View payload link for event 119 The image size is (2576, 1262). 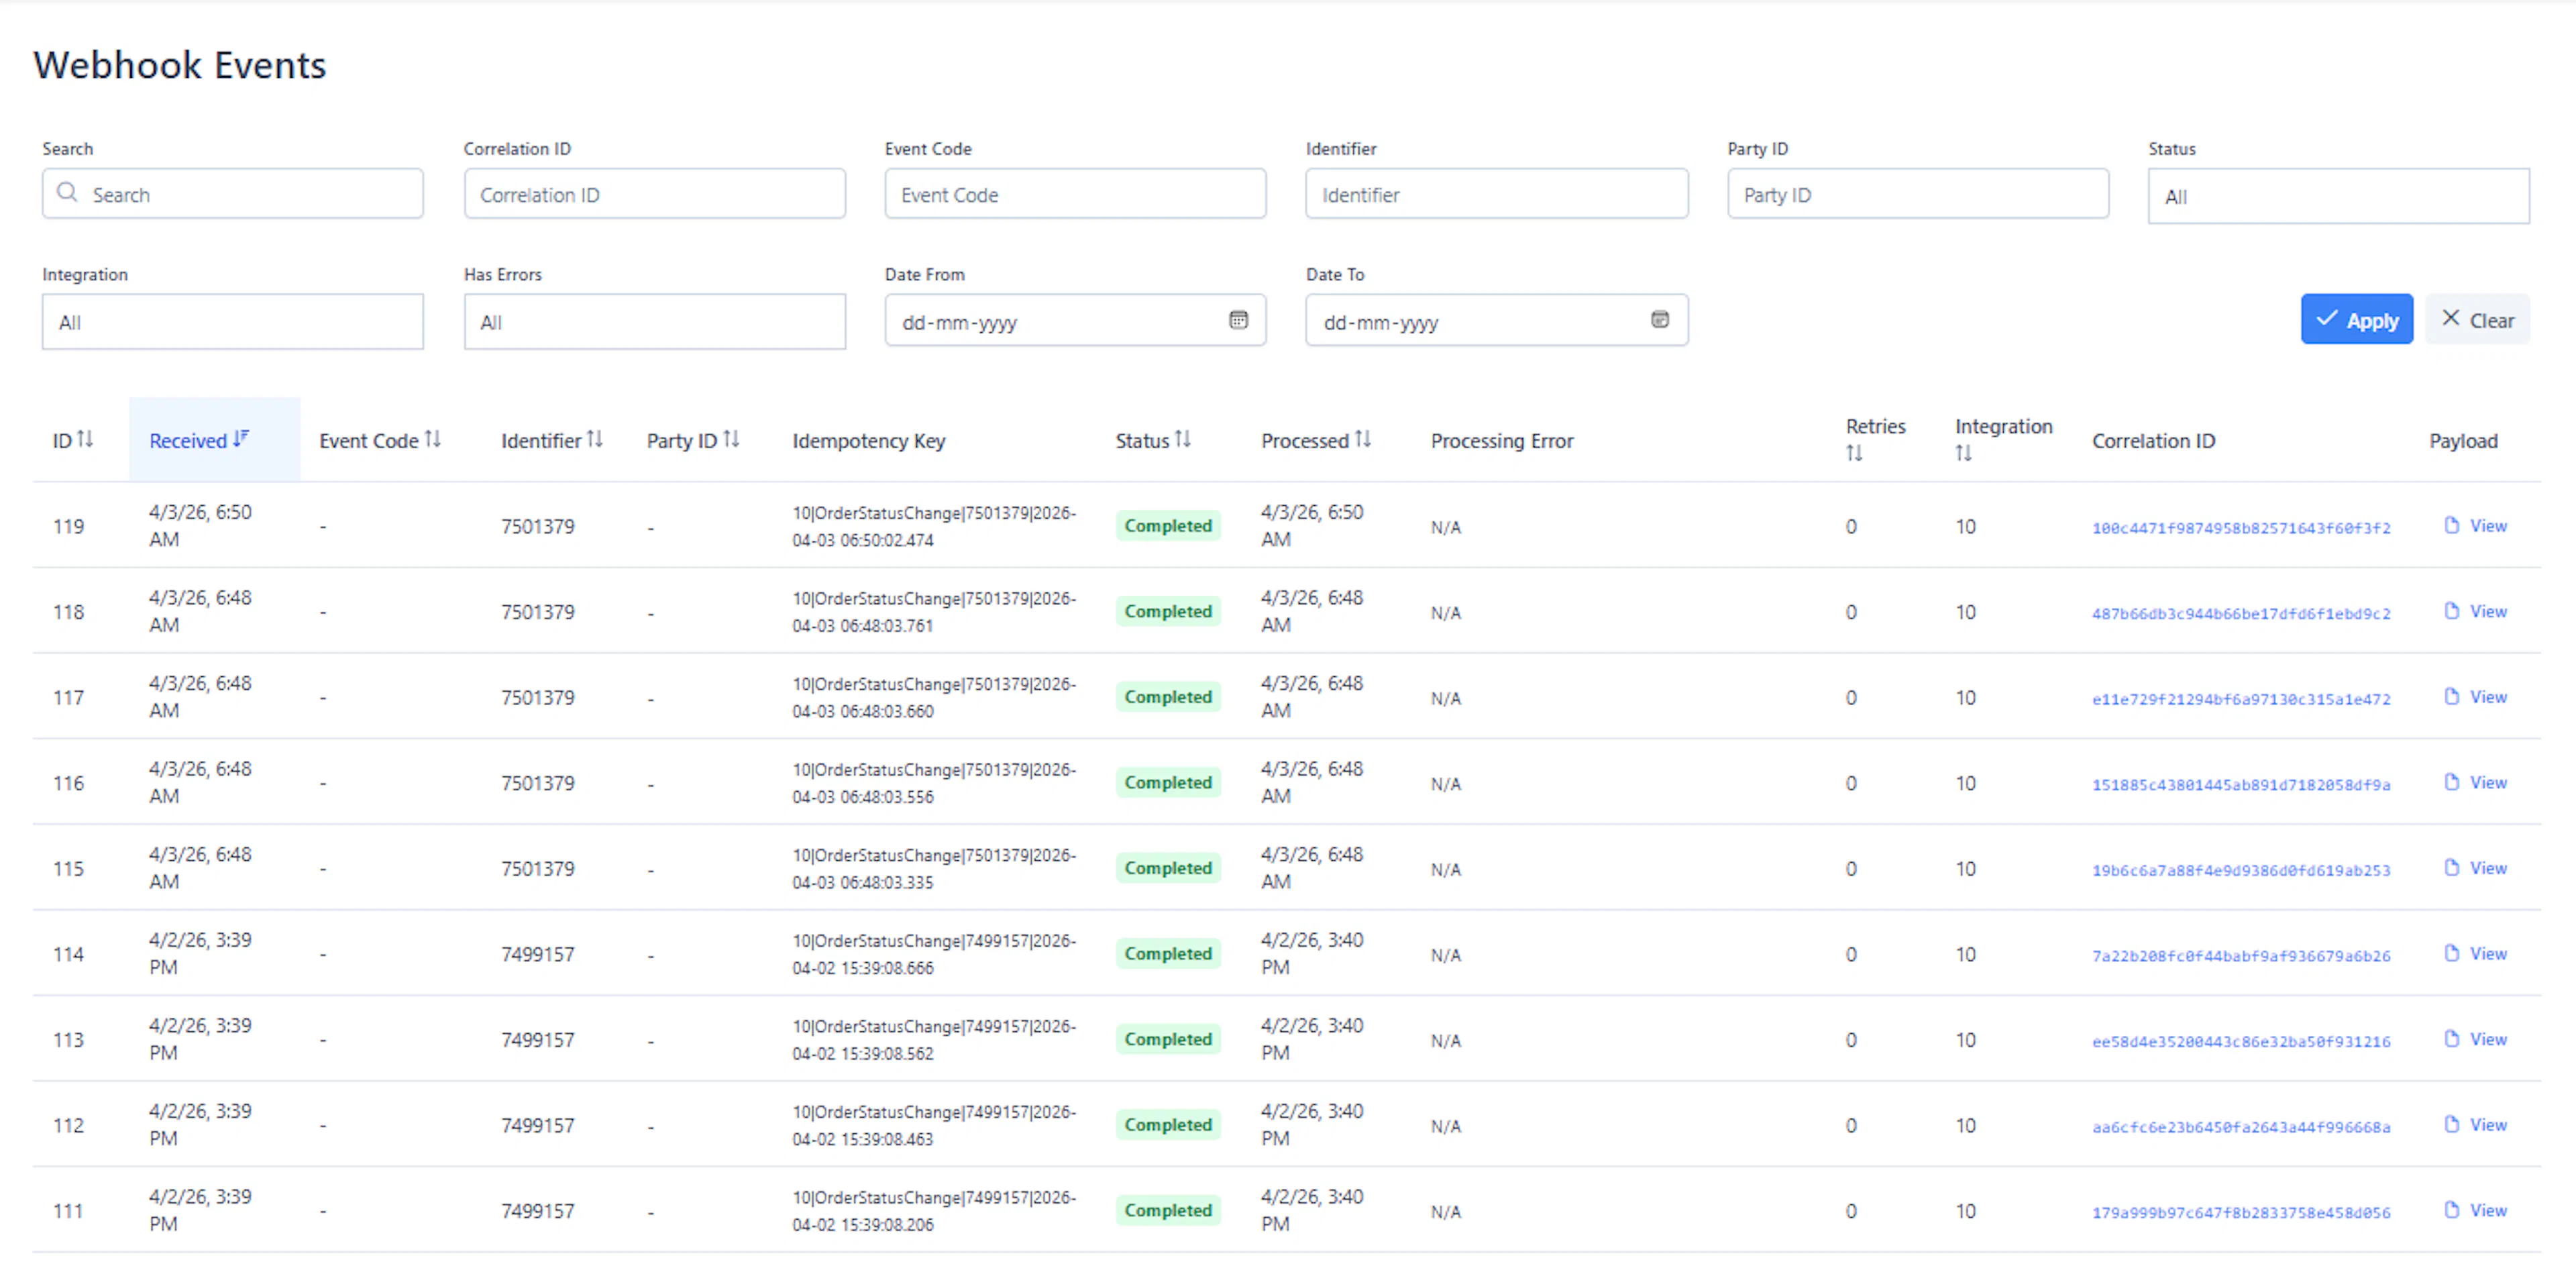click(2488, 526)
